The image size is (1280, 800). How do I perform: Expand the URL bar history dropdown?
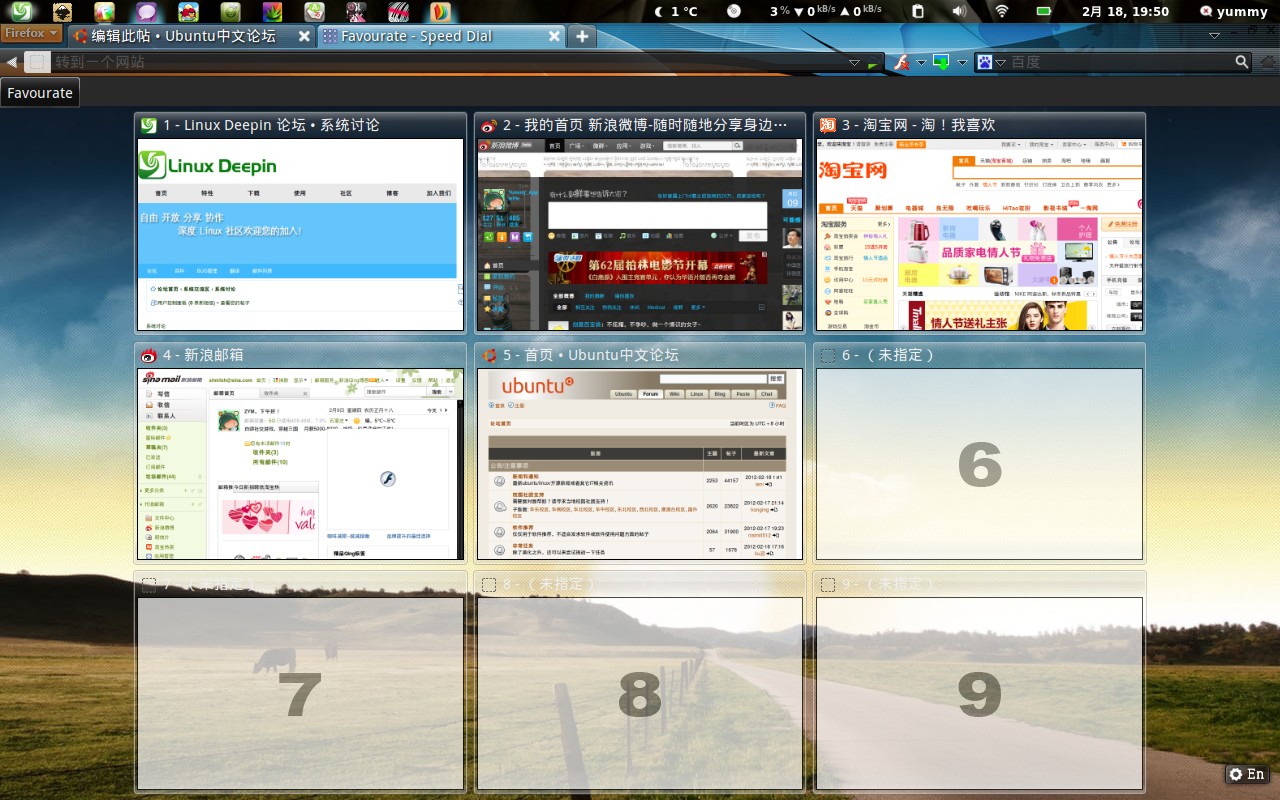point(854,62)
